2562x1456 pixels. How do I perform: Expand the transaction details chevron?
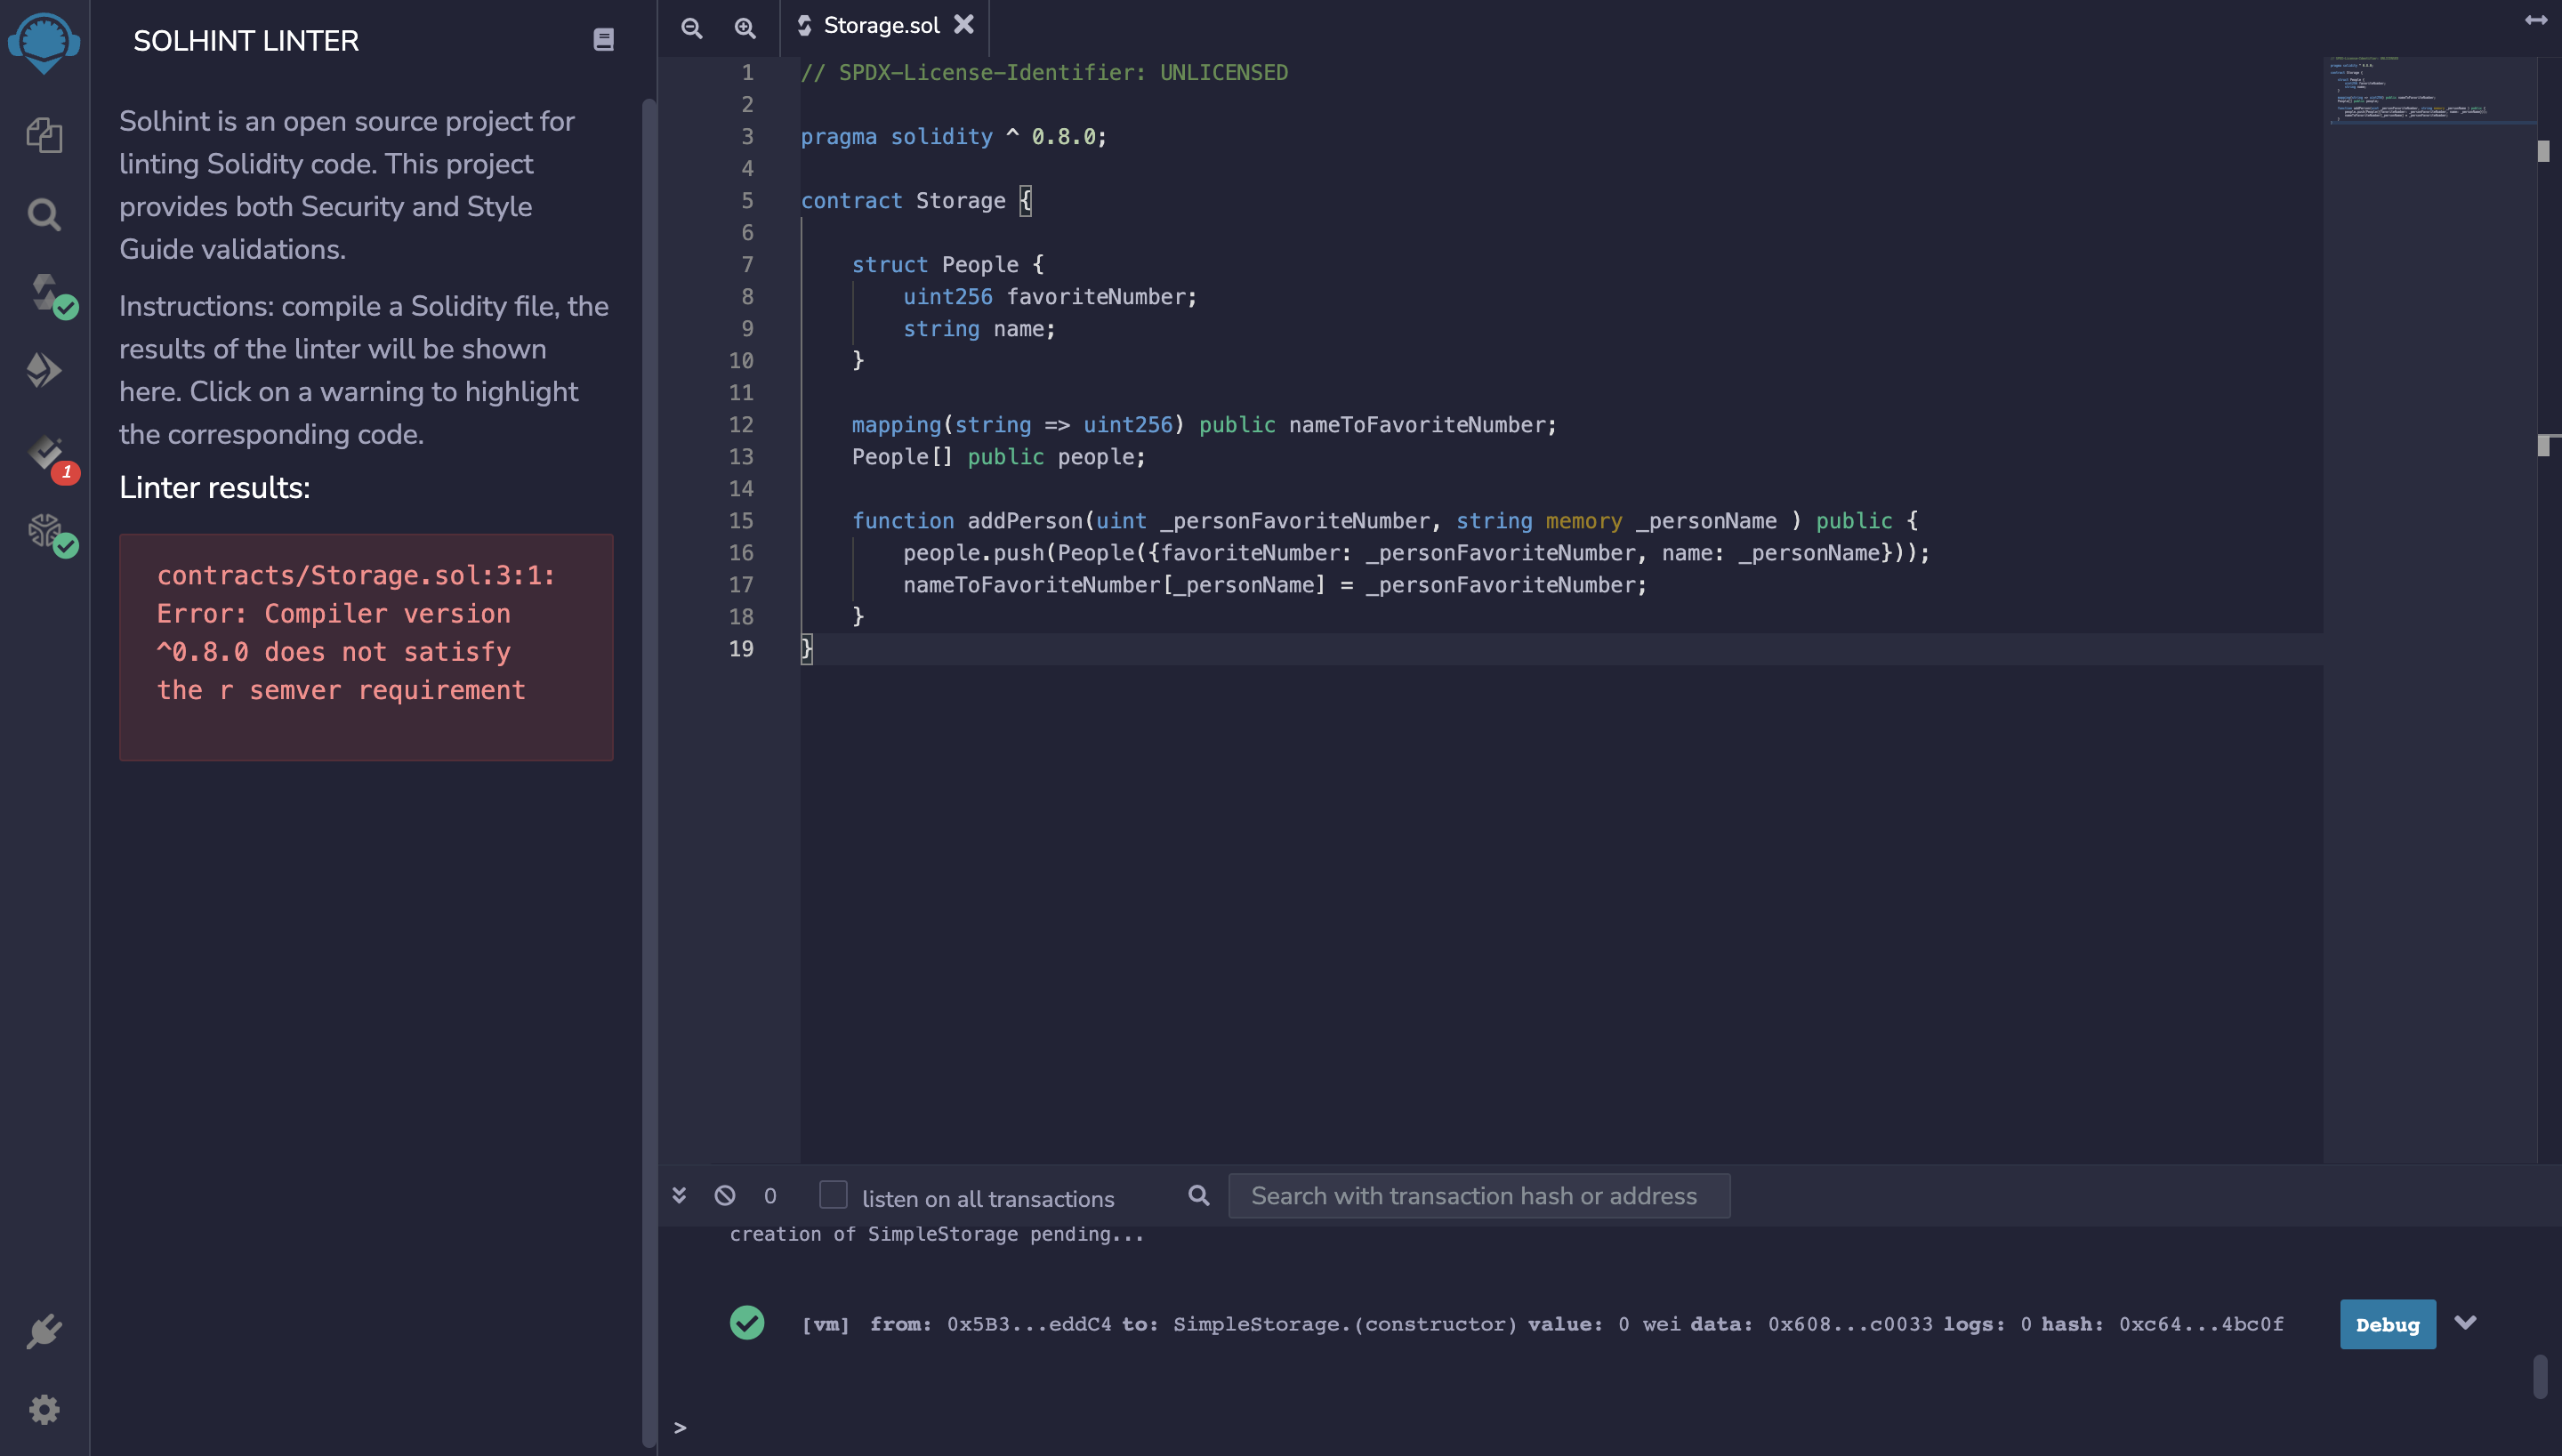pyautogui.click(x=2465, y=1322)
